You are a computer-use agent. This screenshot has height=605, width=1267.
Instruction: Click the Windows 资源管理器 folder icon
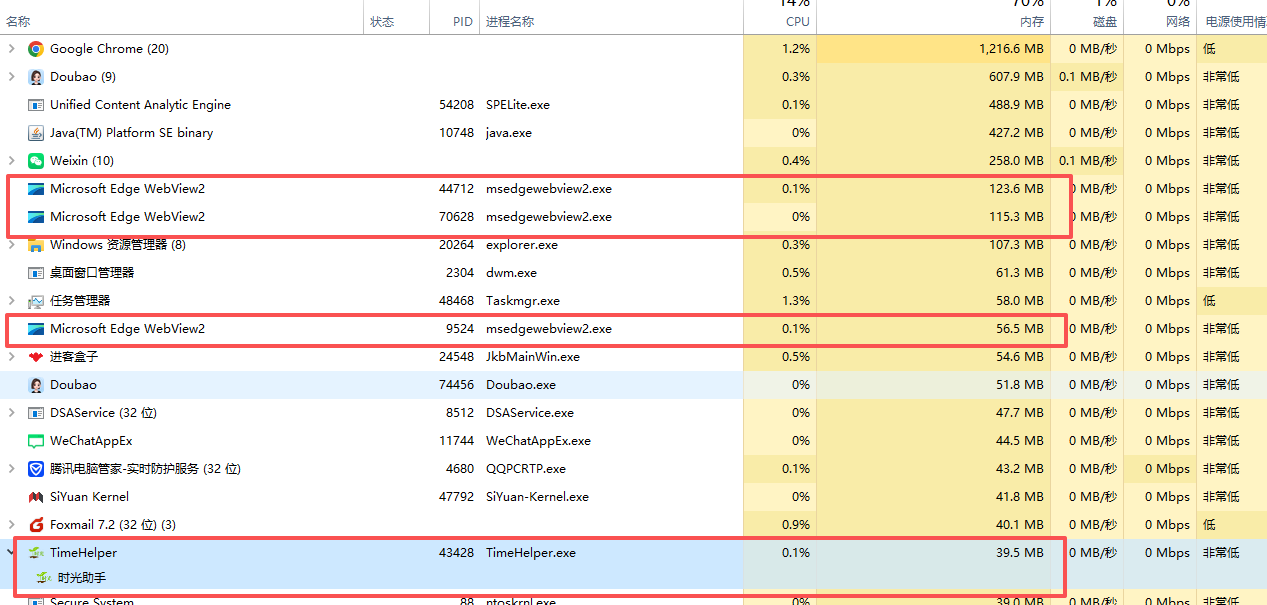click(x=36, y=245)
